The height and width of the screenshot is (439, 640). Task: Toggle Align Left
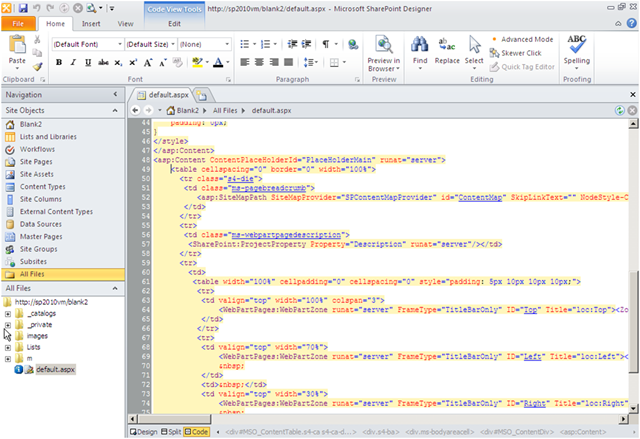244,62
